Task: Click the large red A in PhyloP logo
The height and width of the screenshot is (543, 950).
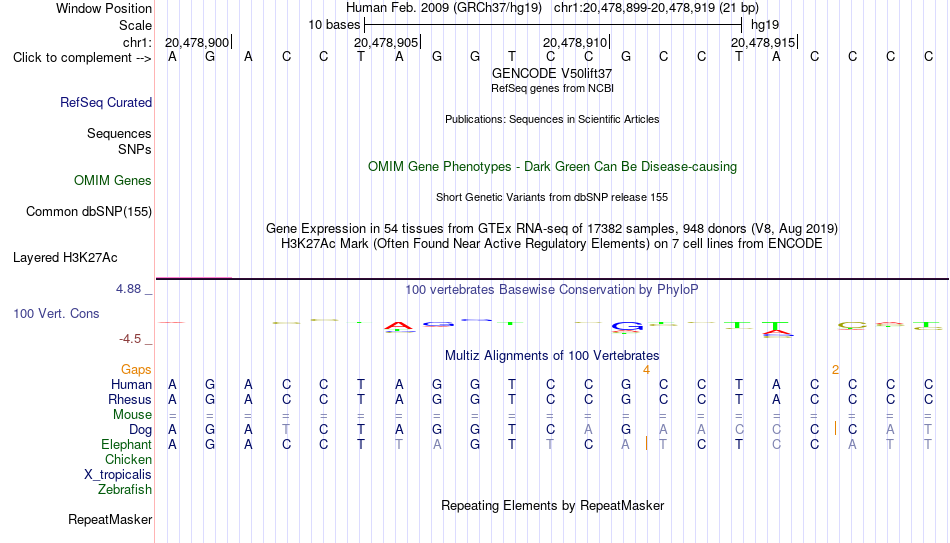Action: click(x=398, y=326)
